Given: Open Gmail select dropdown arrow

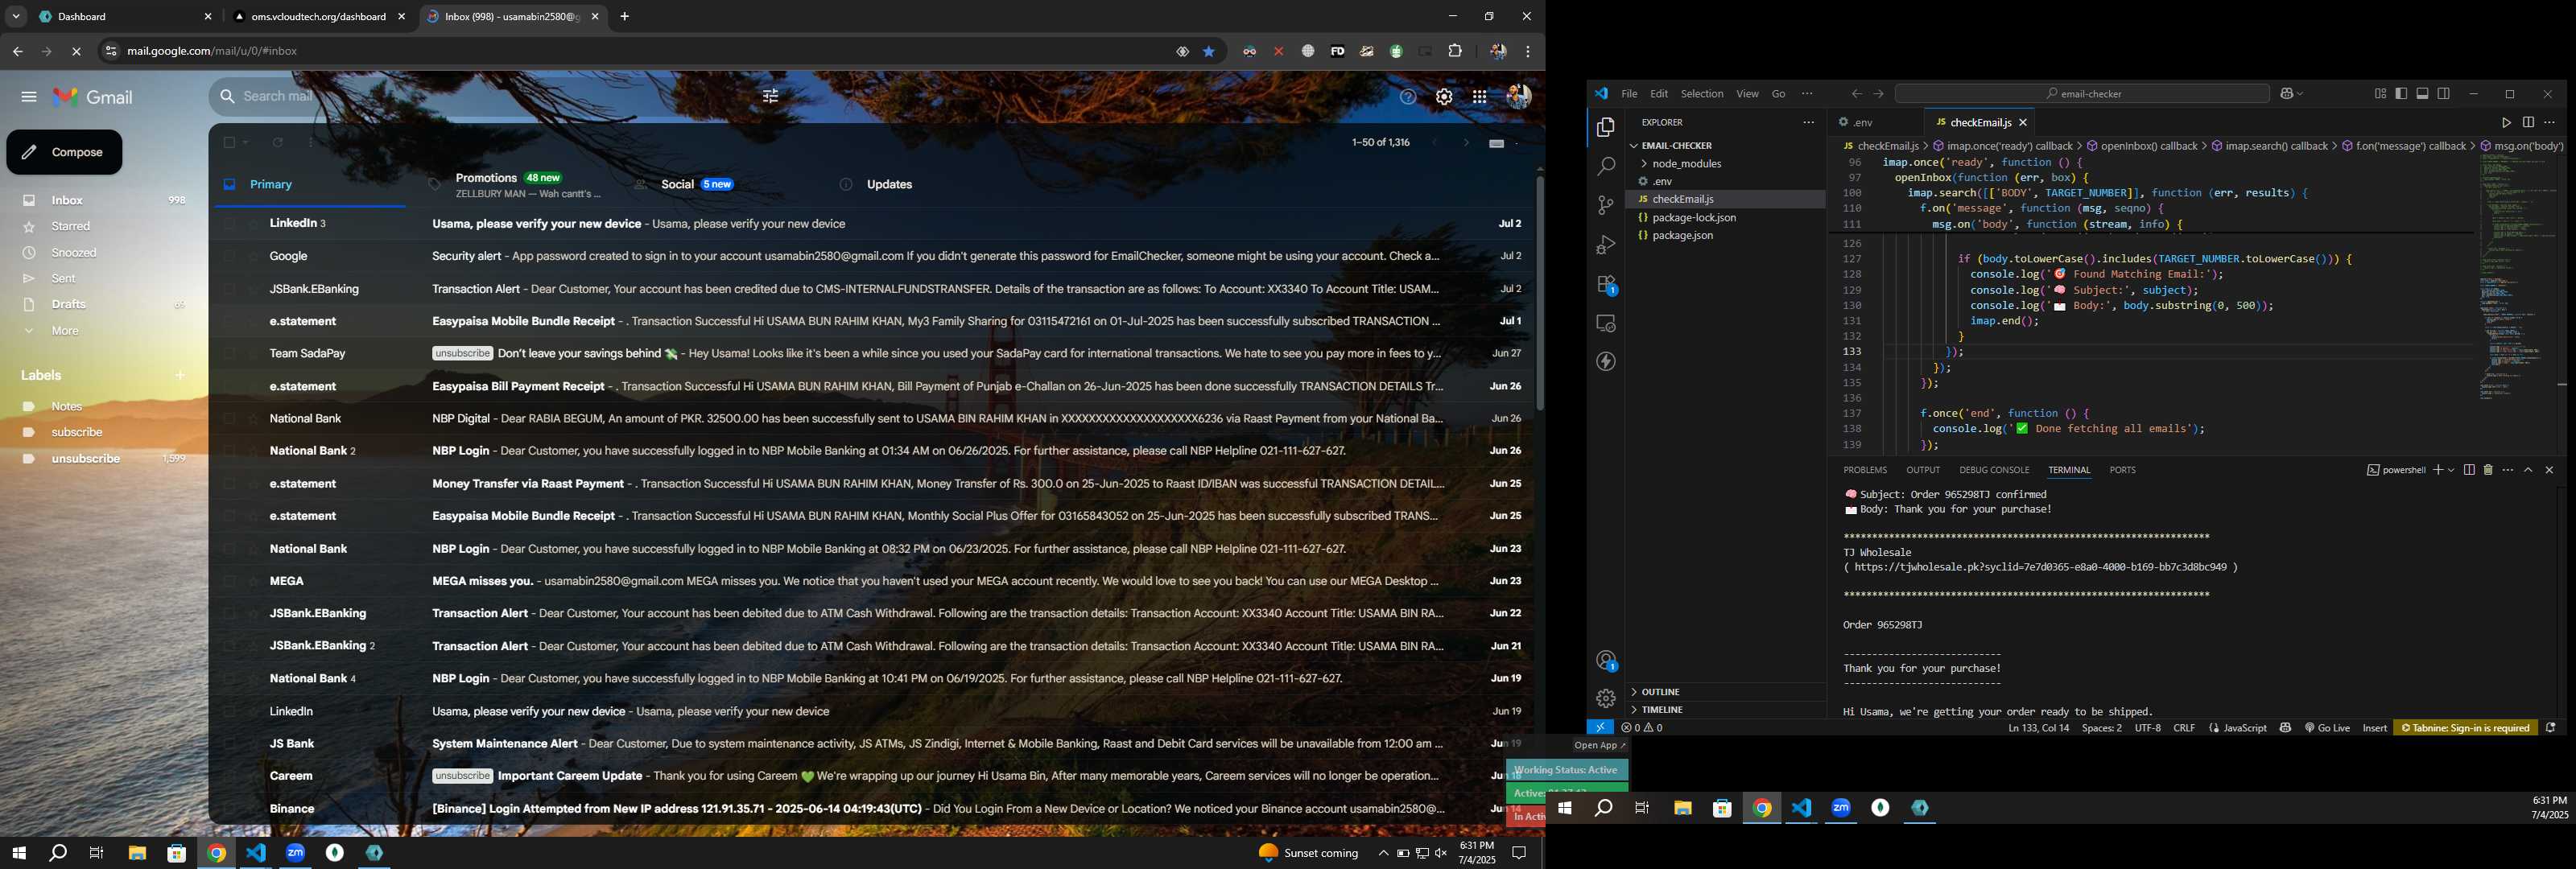Looking at the screenshot, I should pyautogui.click(x=246, y=143).
